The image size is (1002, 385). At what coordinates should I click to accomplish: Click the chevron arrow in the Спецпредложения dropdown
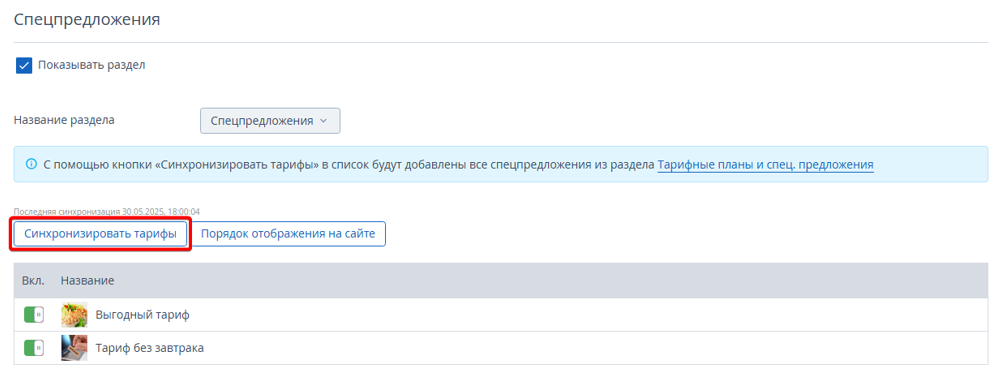(x=323, y=121)
